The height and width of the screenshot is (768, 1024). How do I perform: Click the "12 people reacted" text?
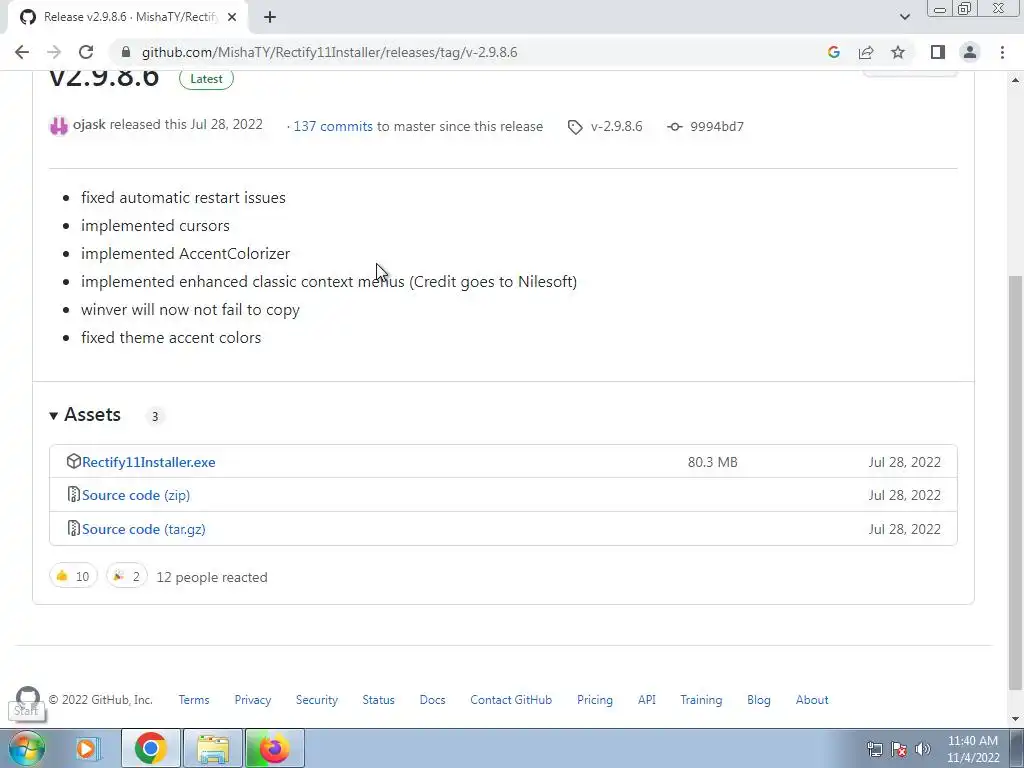[x=212, y=577]
